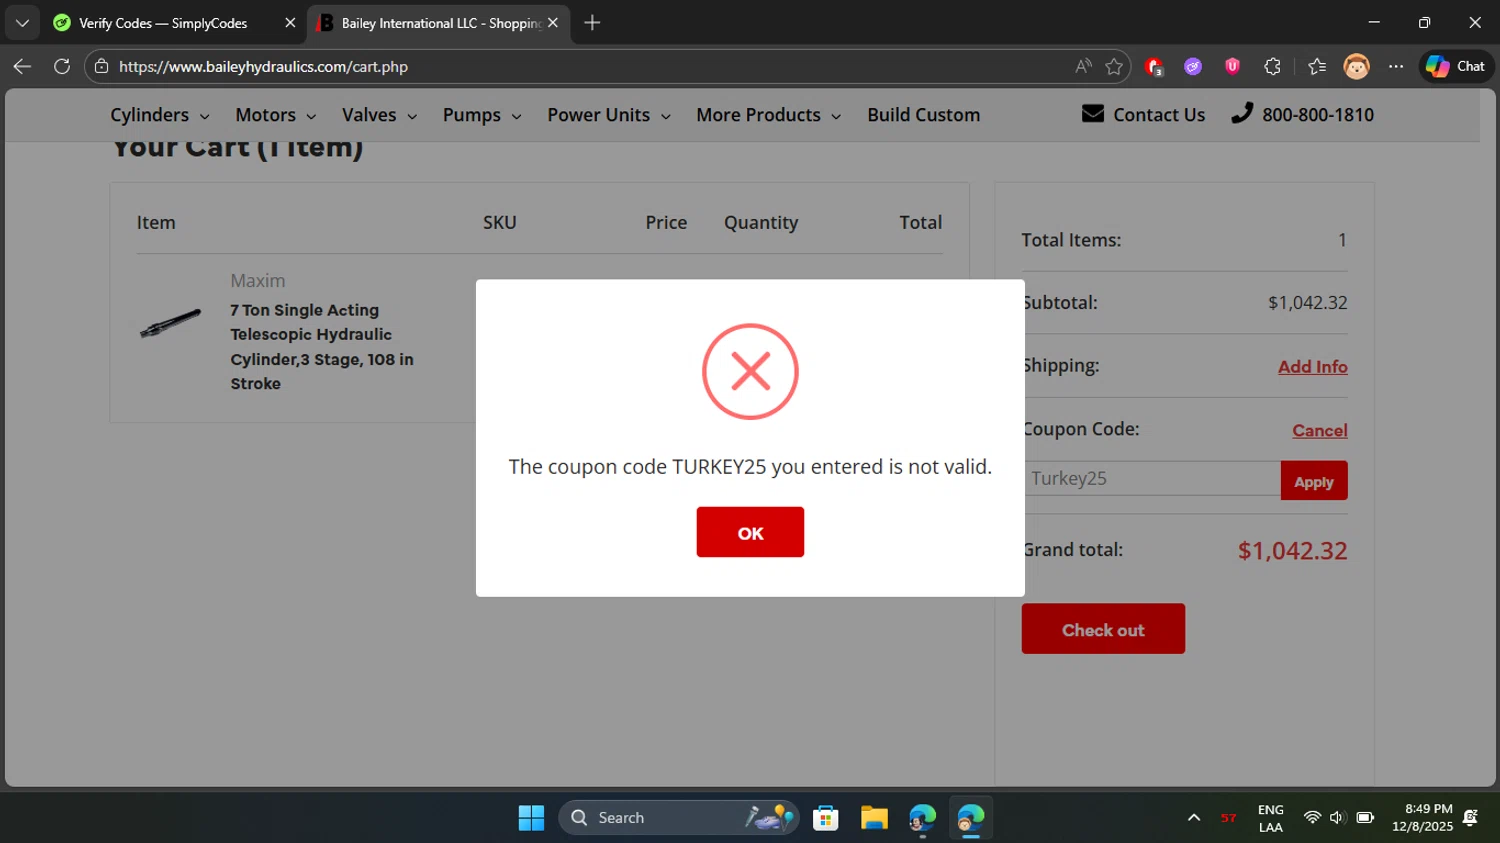The image size is (1500, 843).
Task: Click the taskbar Search box
Action: point(679,818)
